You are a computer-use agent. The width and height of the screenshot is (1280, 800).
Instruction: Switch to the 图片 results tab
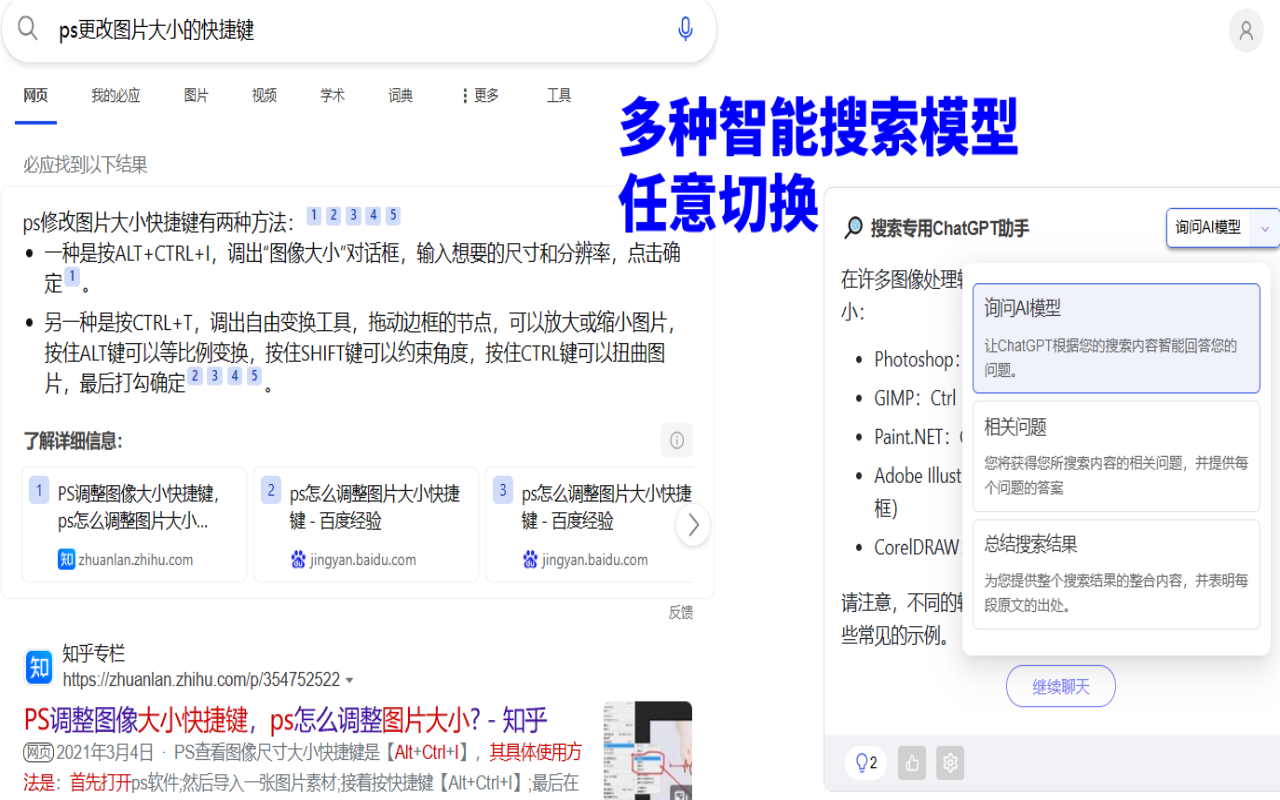[197, 96]
